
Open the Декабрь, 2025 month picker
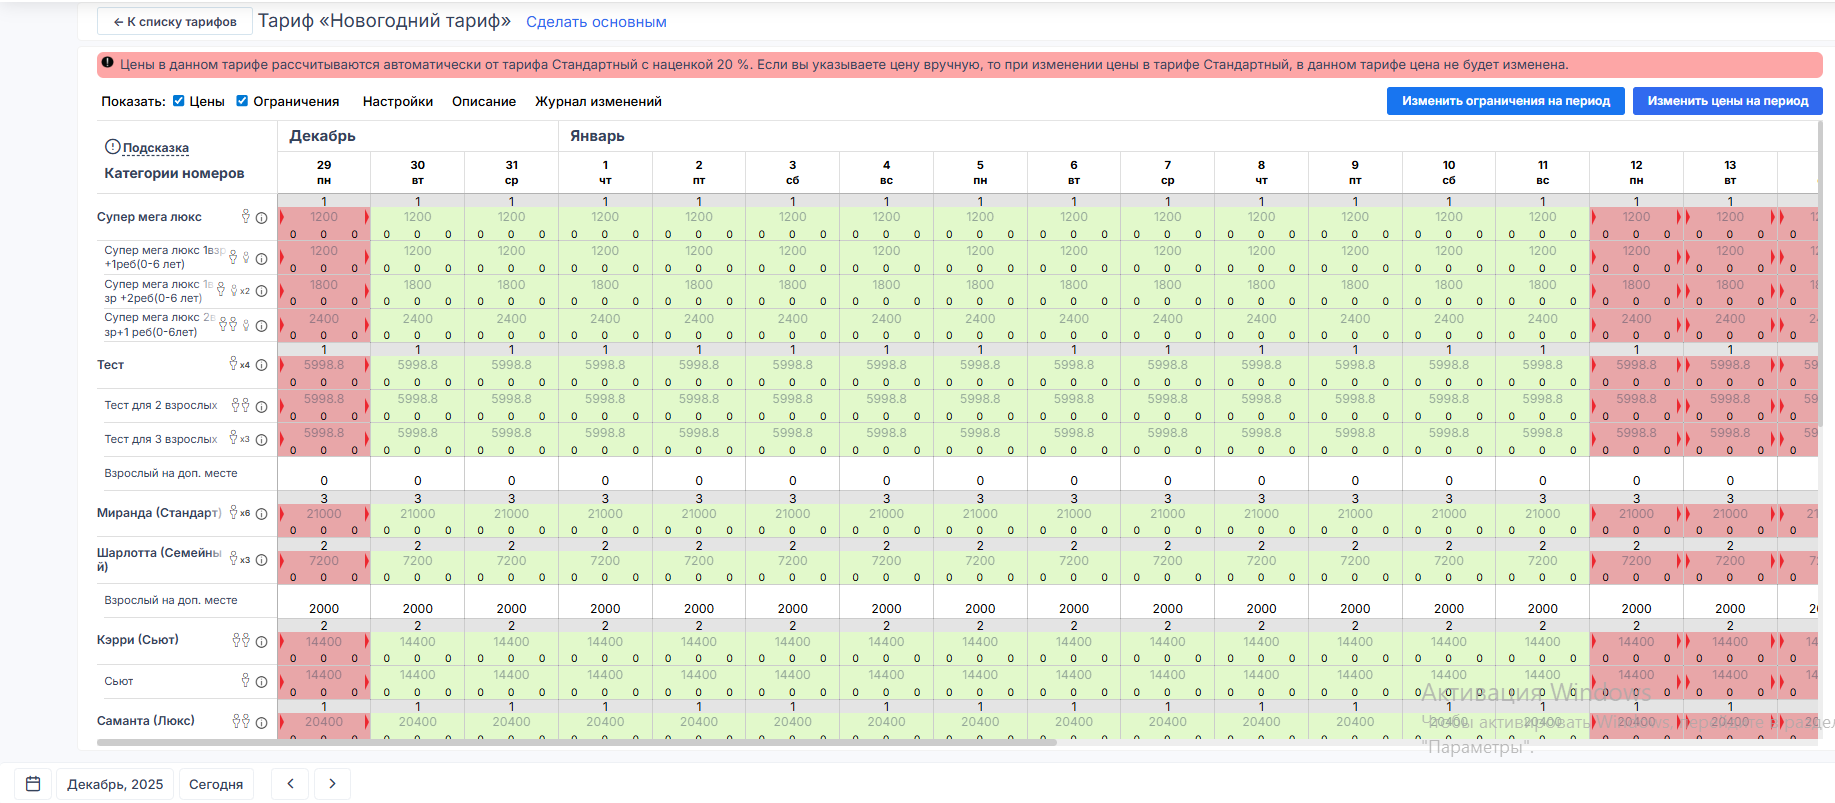point(115,784)
